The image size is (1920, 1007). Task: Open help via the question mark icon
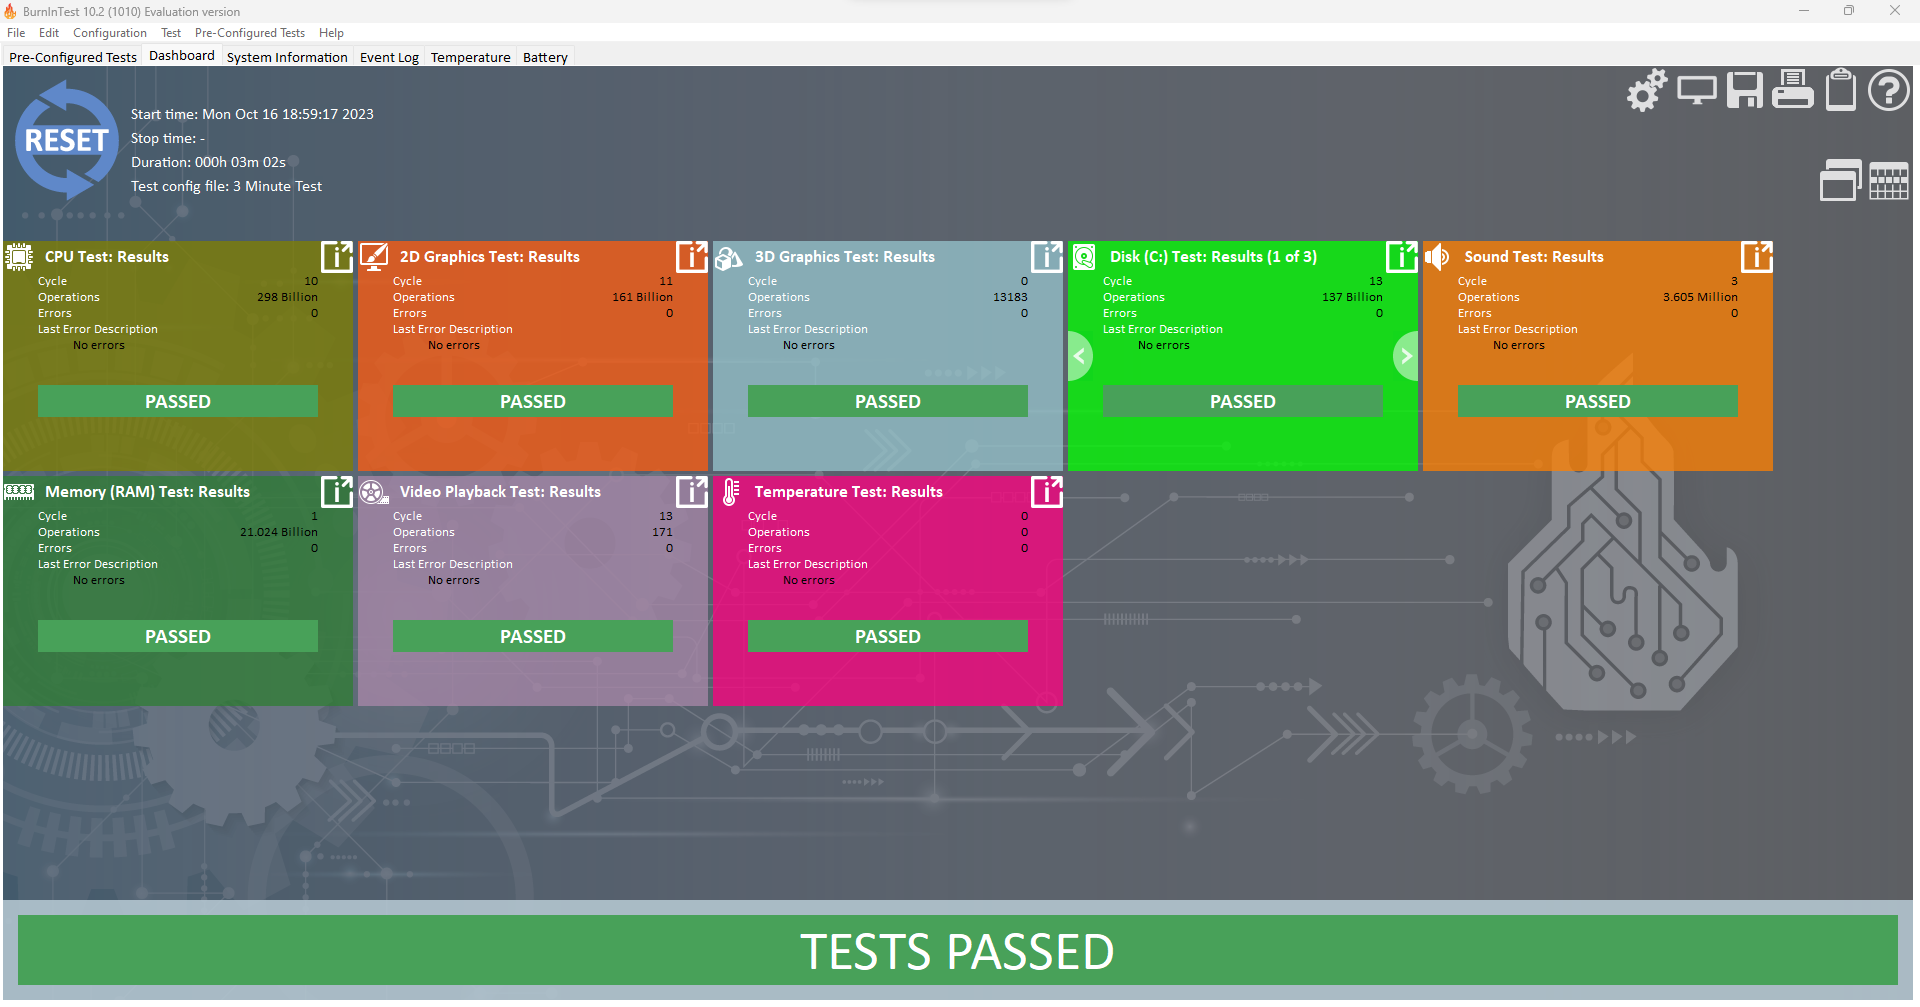(1889, 90)
